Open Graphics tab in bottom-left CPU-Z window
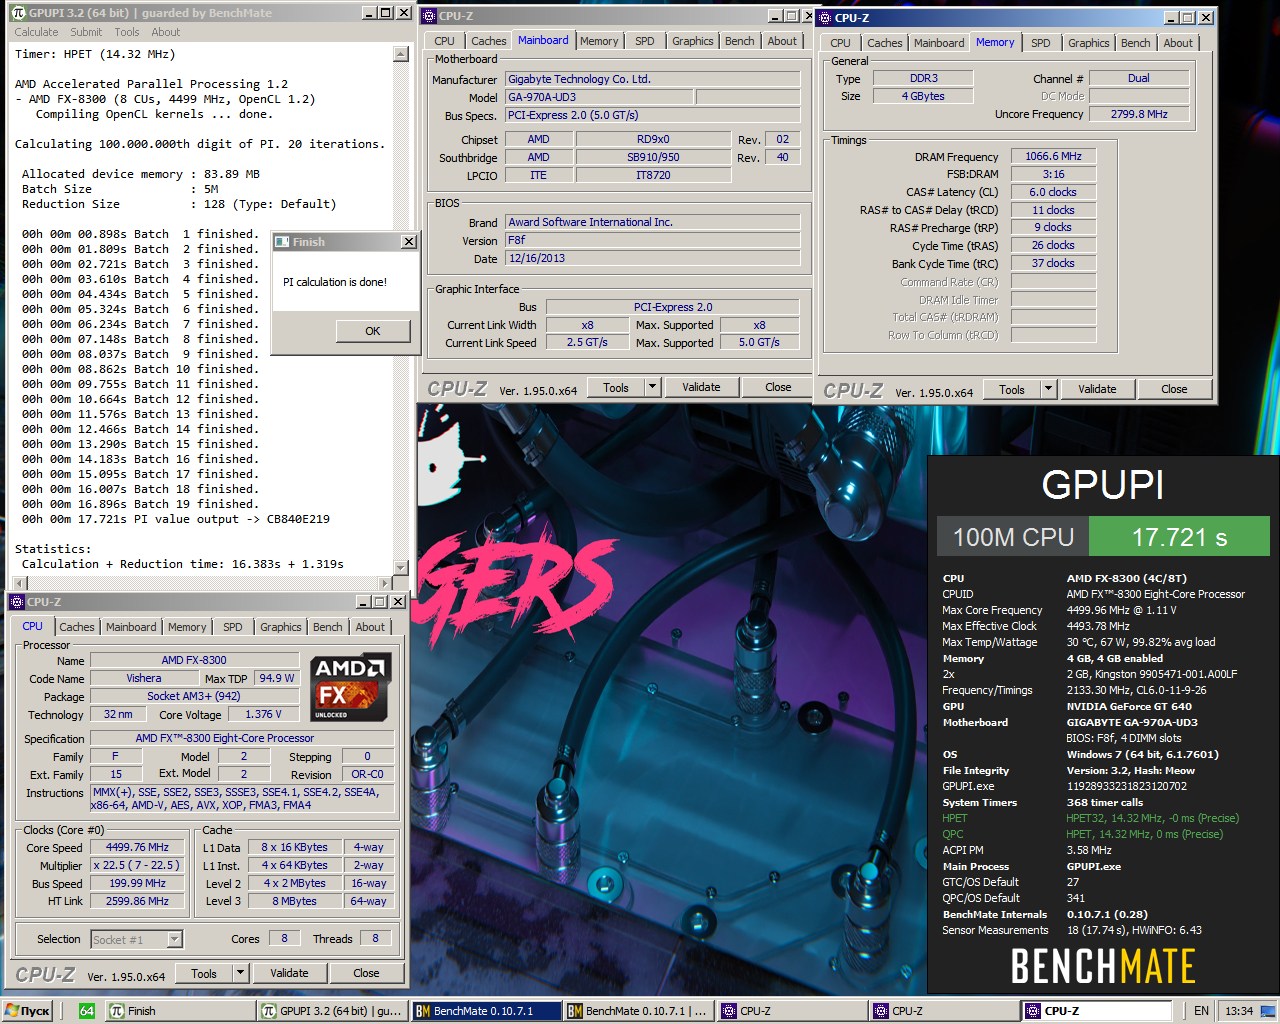1280x1024 pixels. pos(281,627)
